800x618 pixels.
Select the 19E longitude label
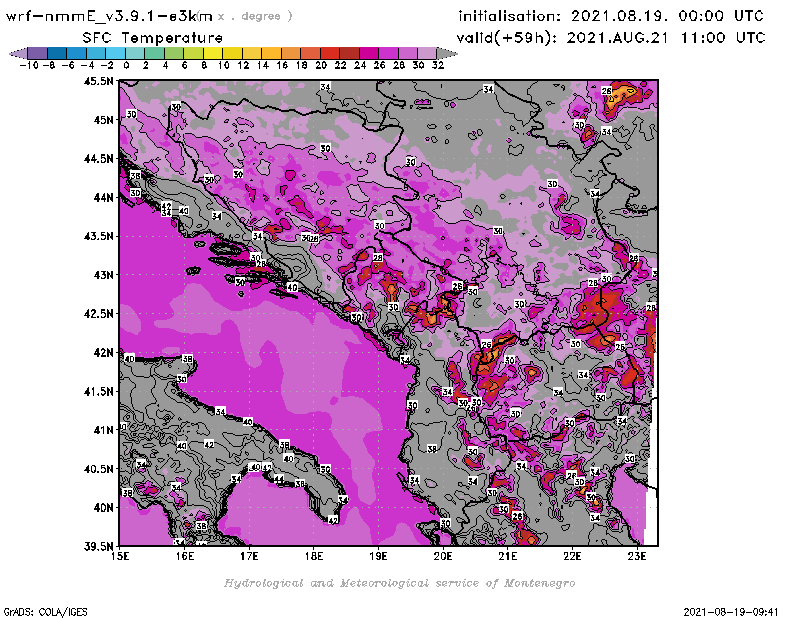pos(378,556)
